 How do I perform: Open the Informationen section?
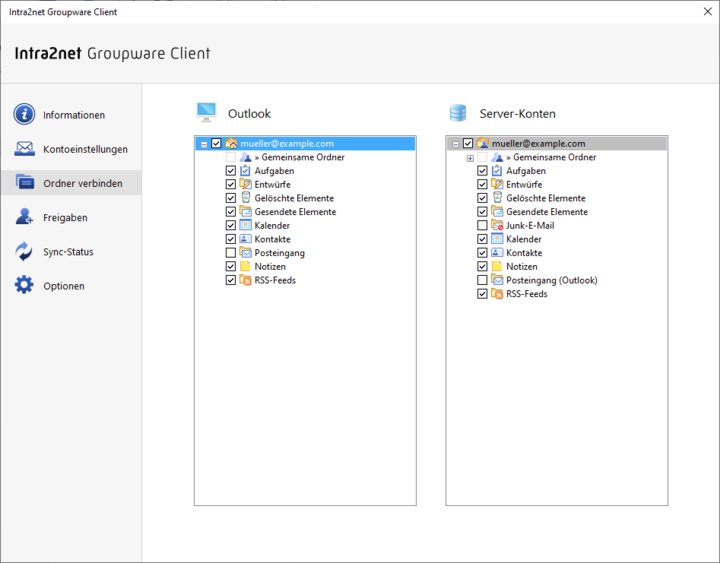point(71,114)
